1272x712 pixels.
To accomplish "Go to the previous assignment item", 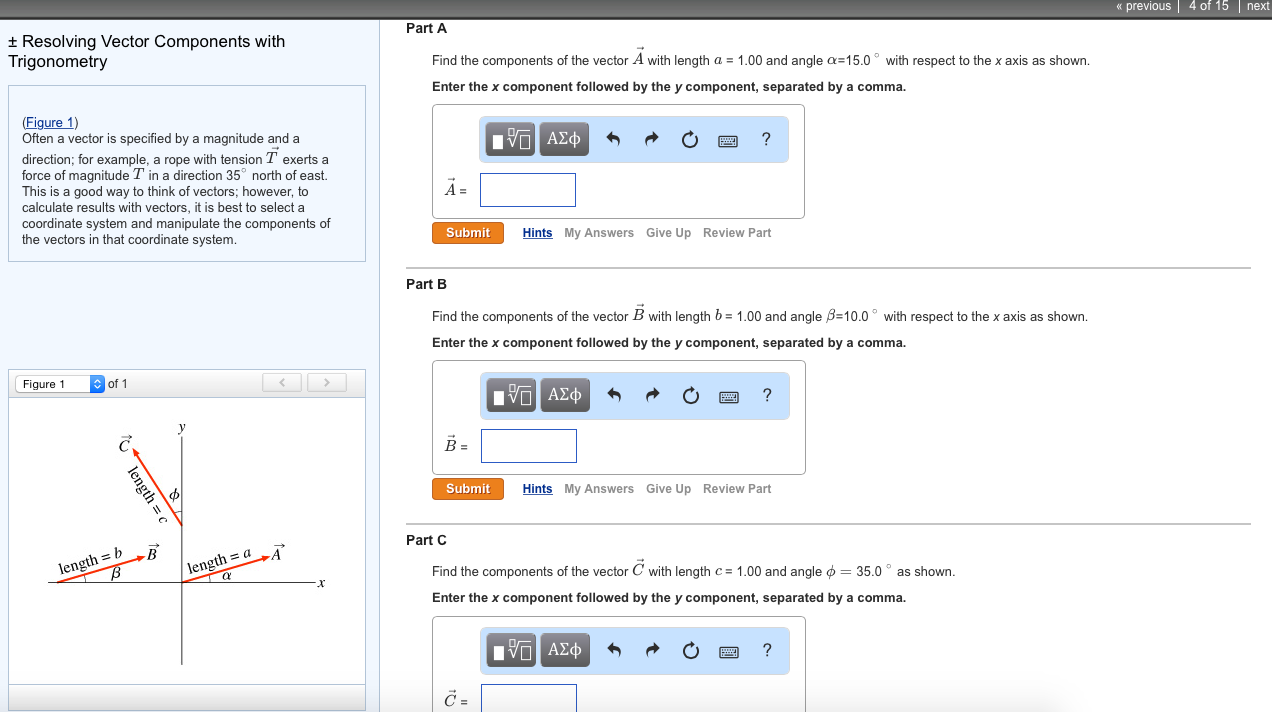I will click(x=1143, y=6).
